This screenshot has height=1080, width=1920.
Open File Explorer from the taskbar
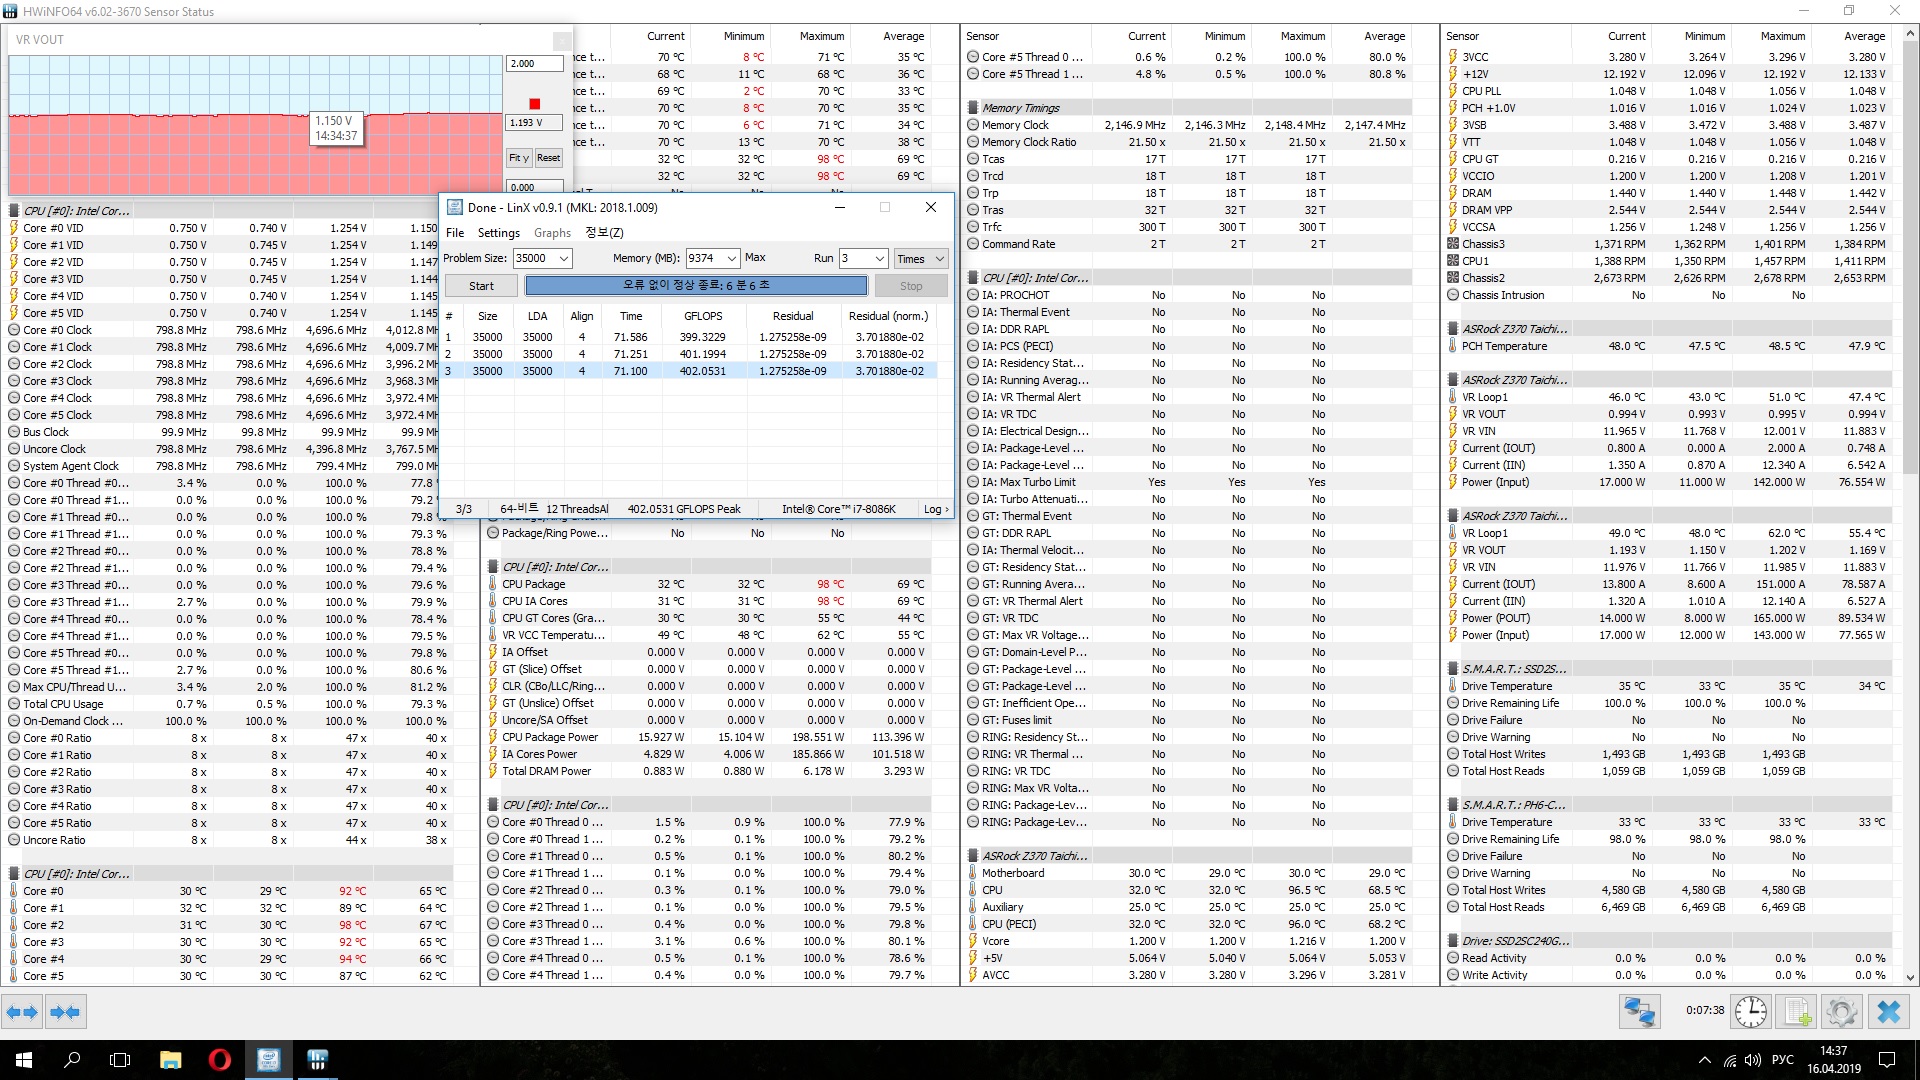tap(170, 1060)
